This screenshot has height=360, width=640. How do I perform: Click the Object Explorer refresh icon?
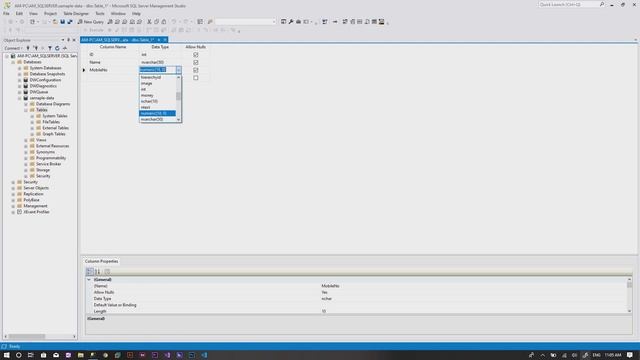point(57,48)
